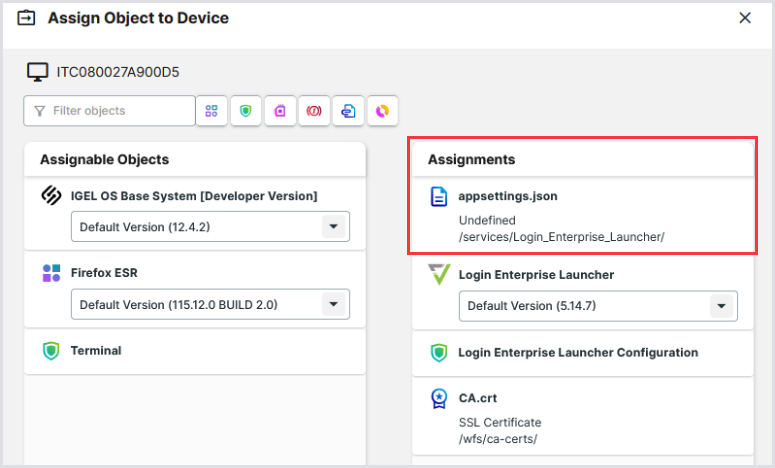Open IGEL OS Base System version dropdown
Image resolution: width=775 pixels, height=468 pixels.
point(332,227)
